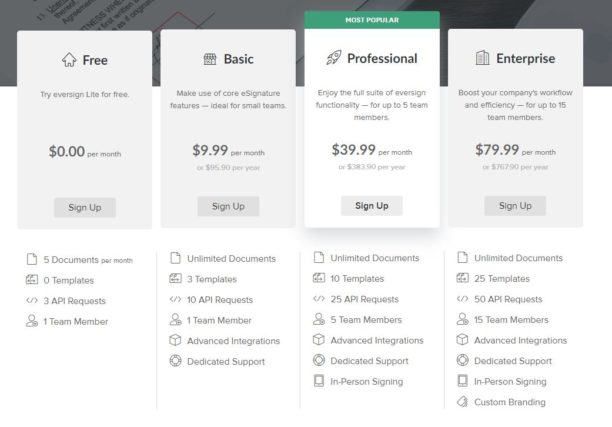The width and height of the screenshot is (612, 427).
Task: Click the Basic plan Templates image icon
Action: pos(176,279)
